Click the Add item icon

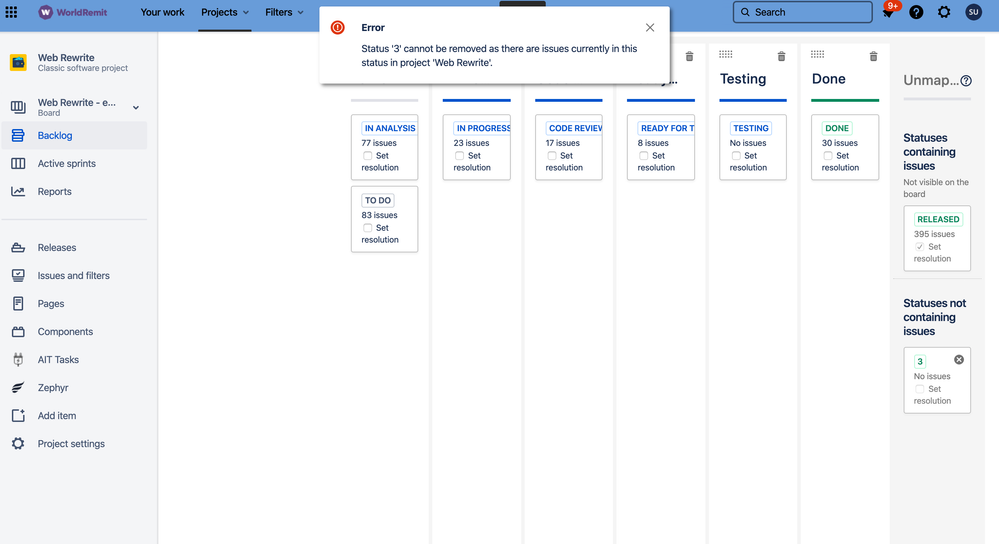18,416
